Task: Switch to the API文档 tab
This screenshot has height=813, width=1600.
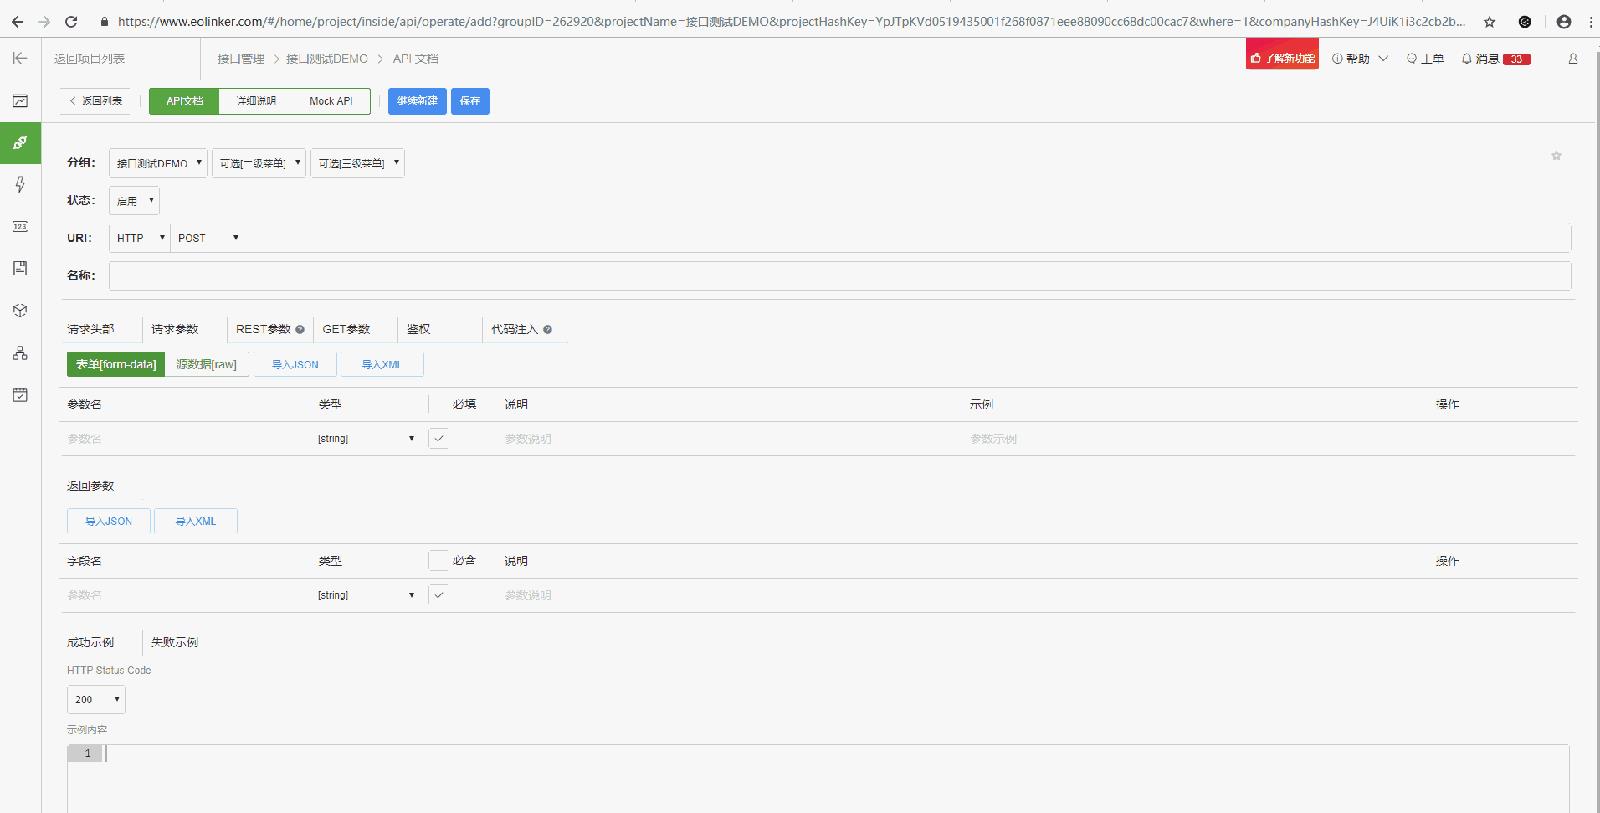Action: [x=184, y=101]
